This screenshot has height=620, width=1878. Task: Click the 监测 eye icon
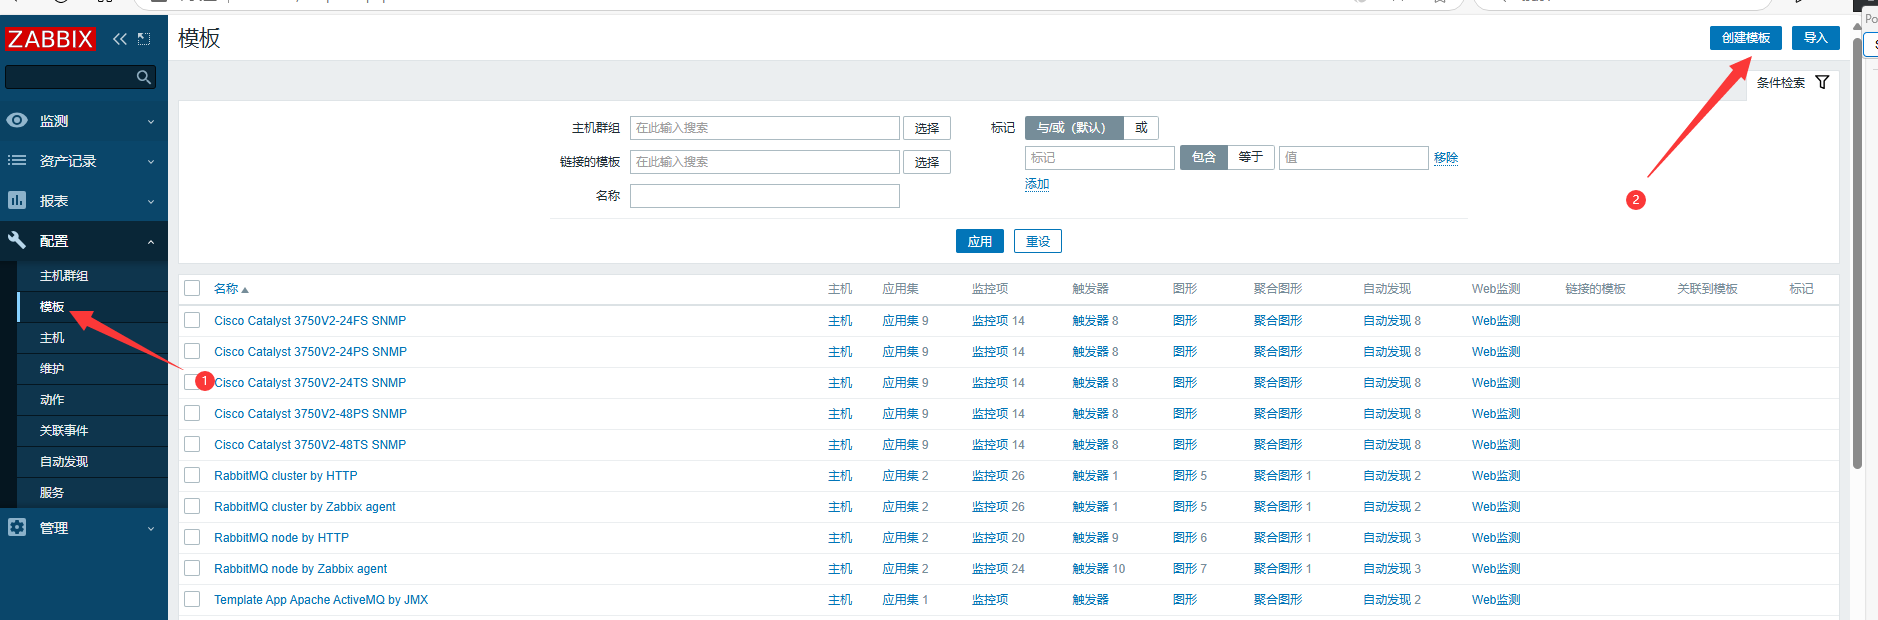tap(17, 120)
